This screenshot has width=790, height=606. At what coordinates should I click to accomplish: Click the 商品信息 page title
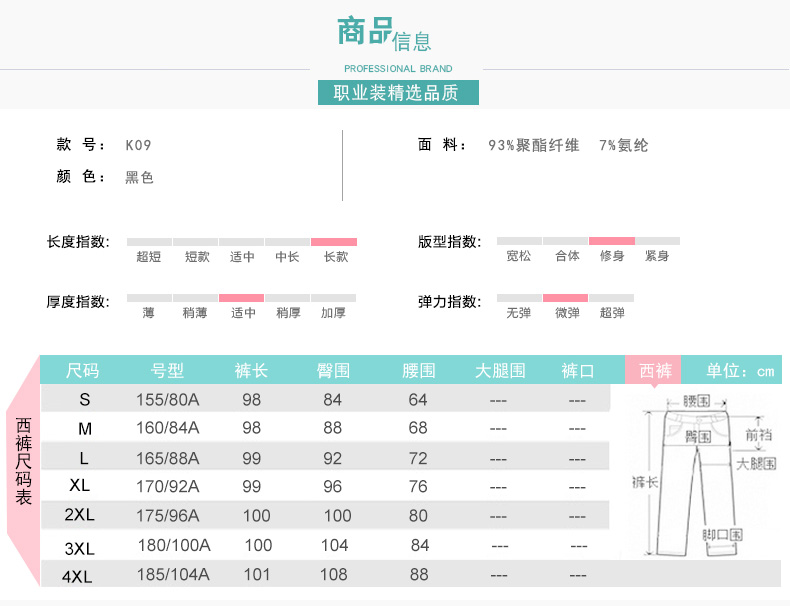[384, 34]
